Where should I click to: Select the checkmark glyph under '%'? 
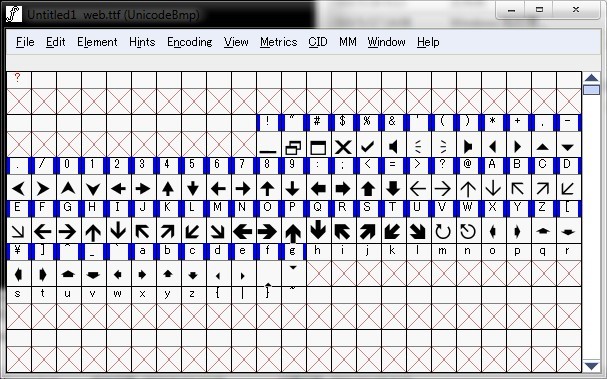coord(368,144)
